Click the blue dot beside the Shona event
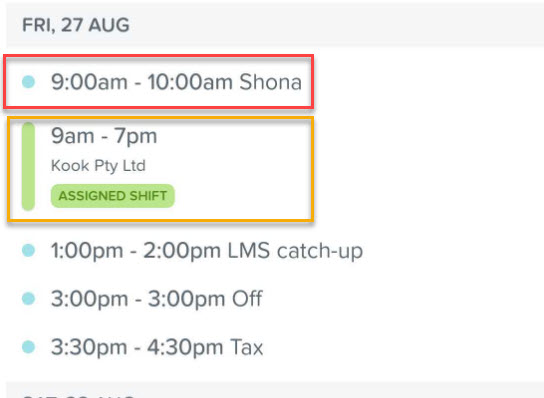 tap(28, 82)
